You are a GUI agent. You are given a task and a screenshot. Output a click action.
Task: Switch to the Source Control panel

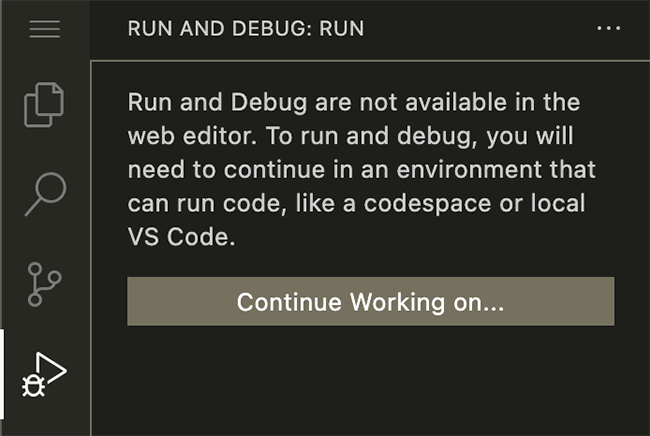44,284
